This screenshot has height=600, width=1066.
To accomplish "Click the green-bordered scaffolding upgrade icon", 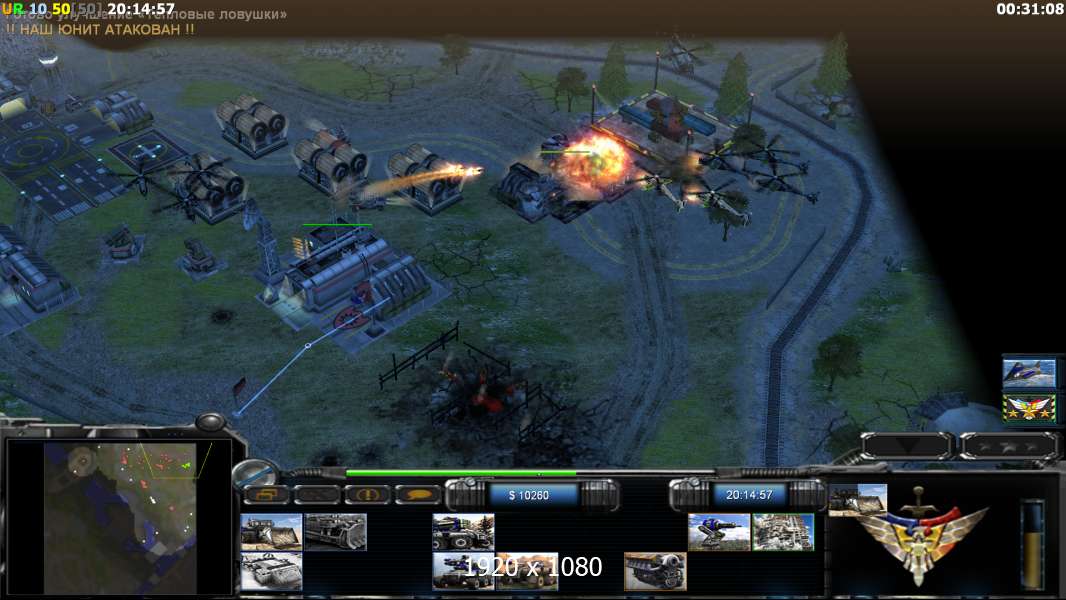I will pyautogui.click(x=783, y=531).
